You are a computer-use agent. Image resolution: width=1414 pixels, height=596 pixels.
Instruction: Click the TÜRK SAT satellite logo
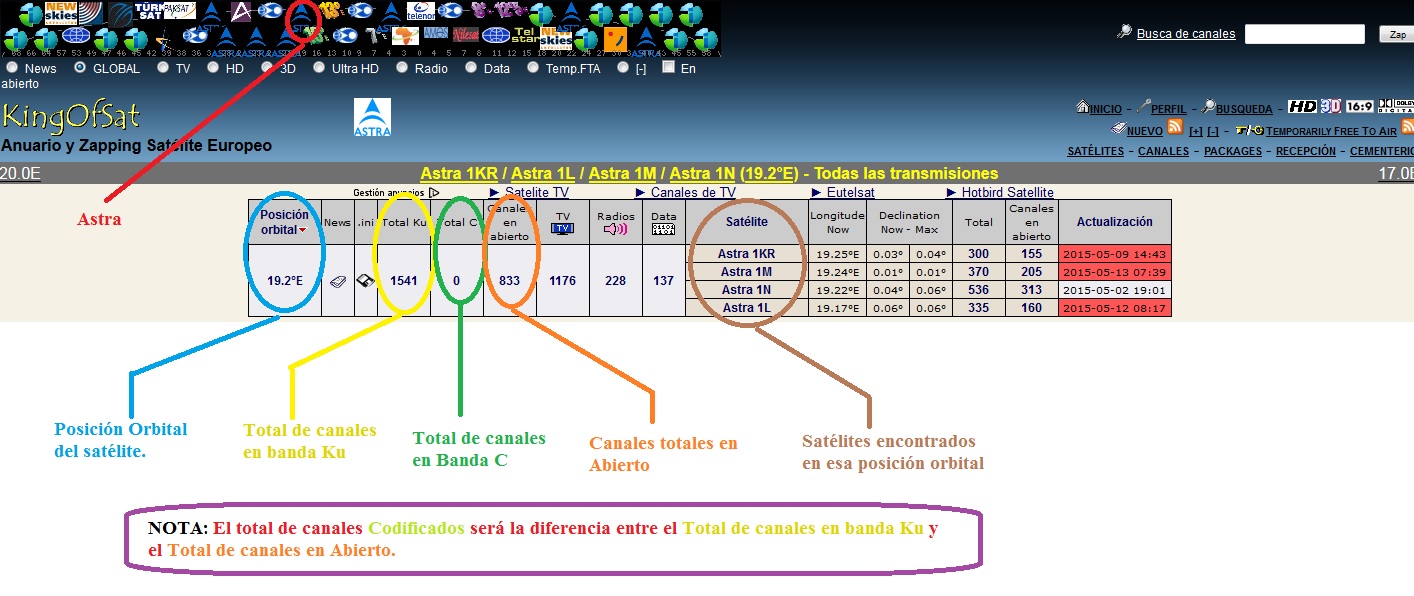(x=148, y=12)
